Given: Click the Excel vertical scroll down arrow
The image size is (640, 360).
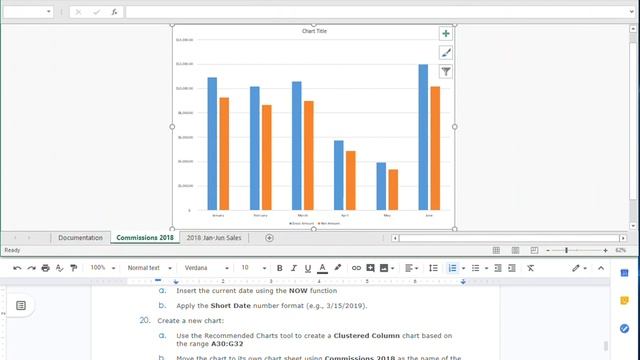Looking at the screenshot, I should [x=633, y=226].
